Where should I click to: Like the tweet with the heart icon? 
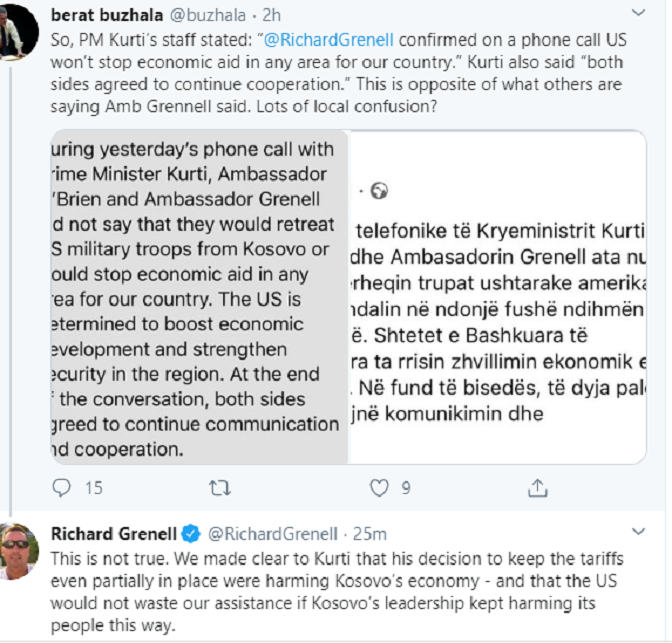pos(379,488)
